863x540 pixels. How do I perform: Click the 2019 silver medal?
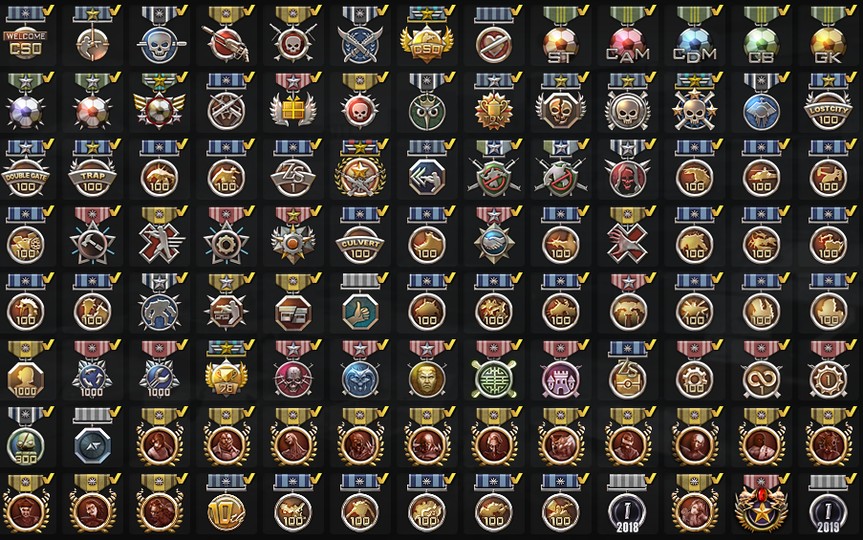(828, 504)
